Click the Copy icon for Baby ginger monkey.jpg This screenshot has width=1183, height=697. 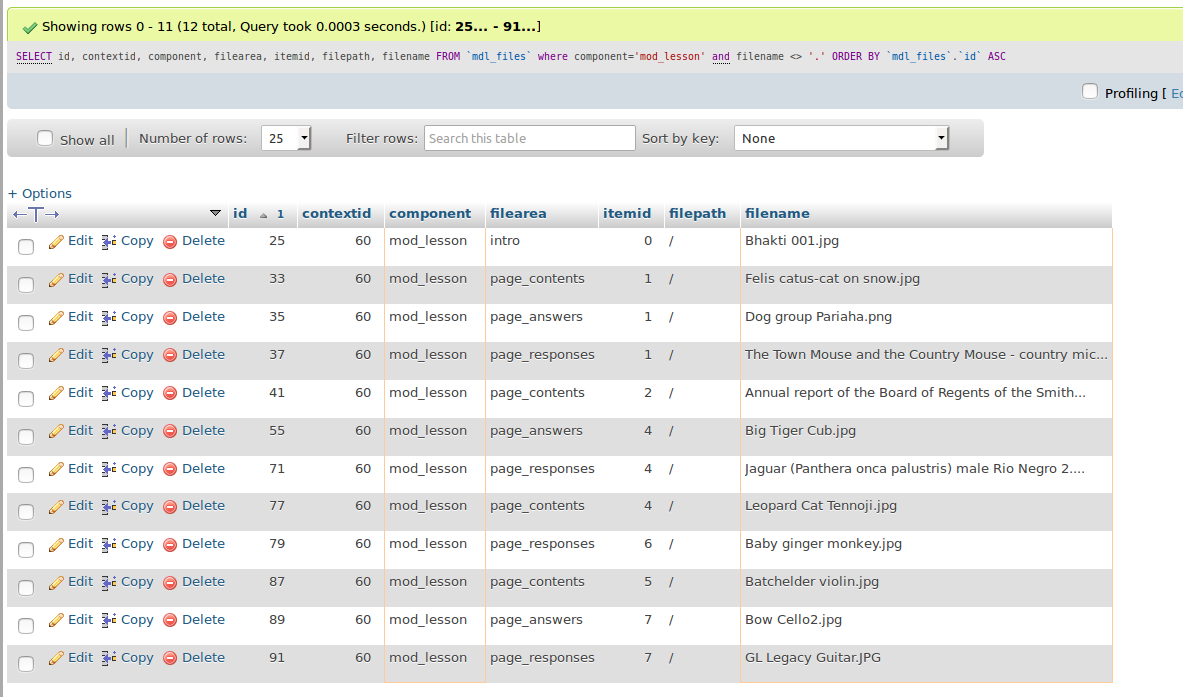tap(109, 545)
